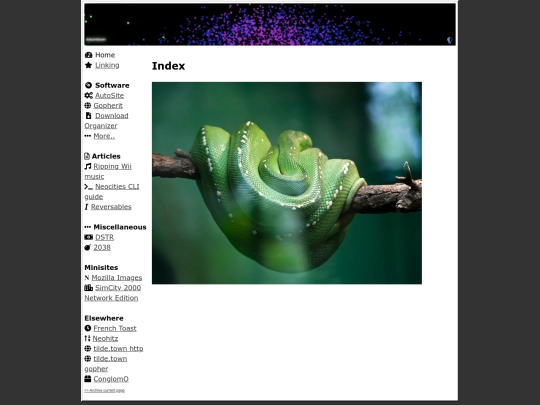540x405 pixels.
Task: Click the green snake photo
Action: point(287,183)
